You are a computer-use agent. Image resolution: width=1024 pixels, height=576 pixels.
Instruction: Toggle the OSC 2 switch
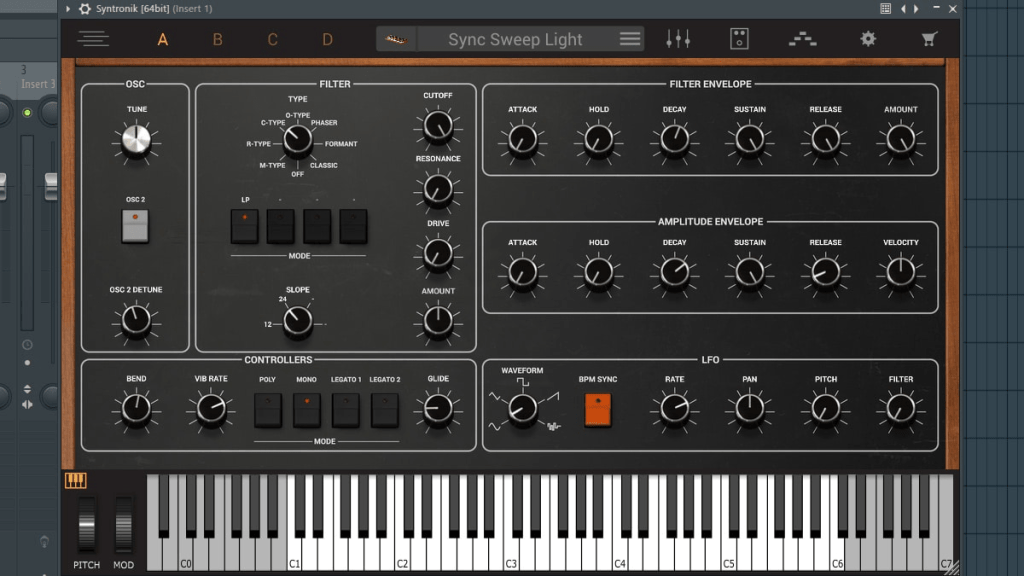(x=135, y=226)
